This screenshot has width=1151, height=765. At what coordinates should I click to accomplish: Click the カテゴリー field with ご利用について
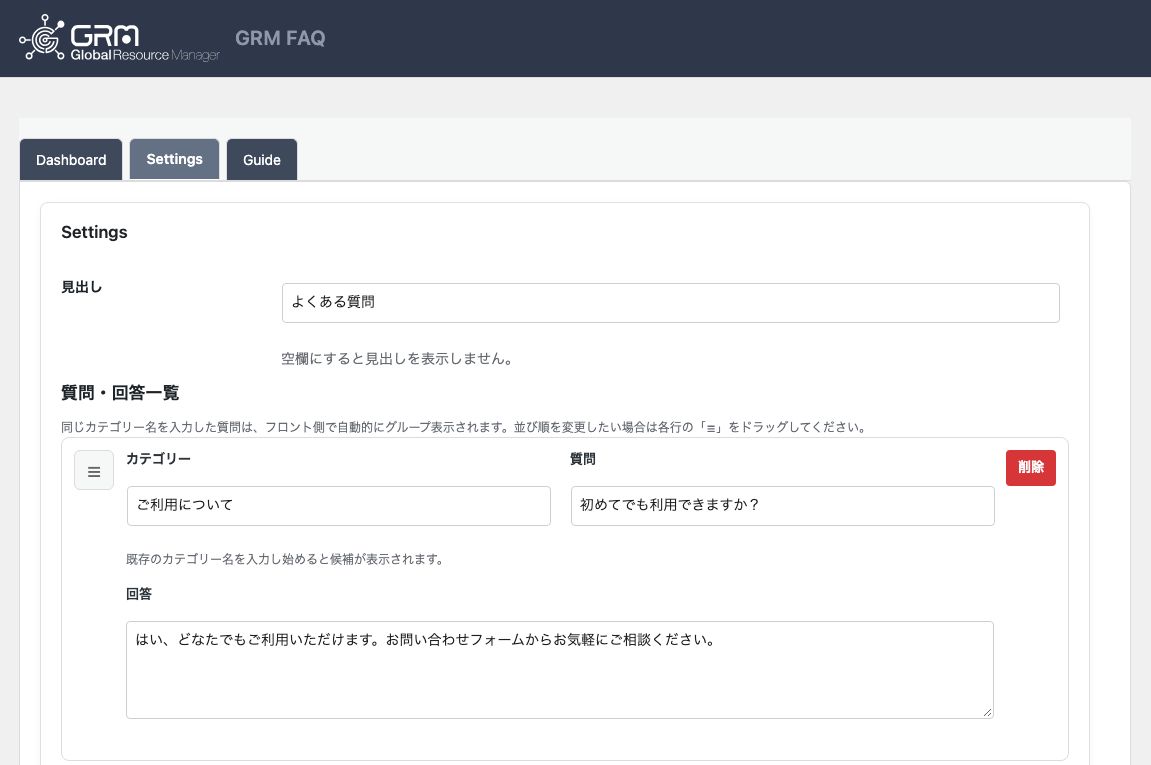[x=338, y=506]
